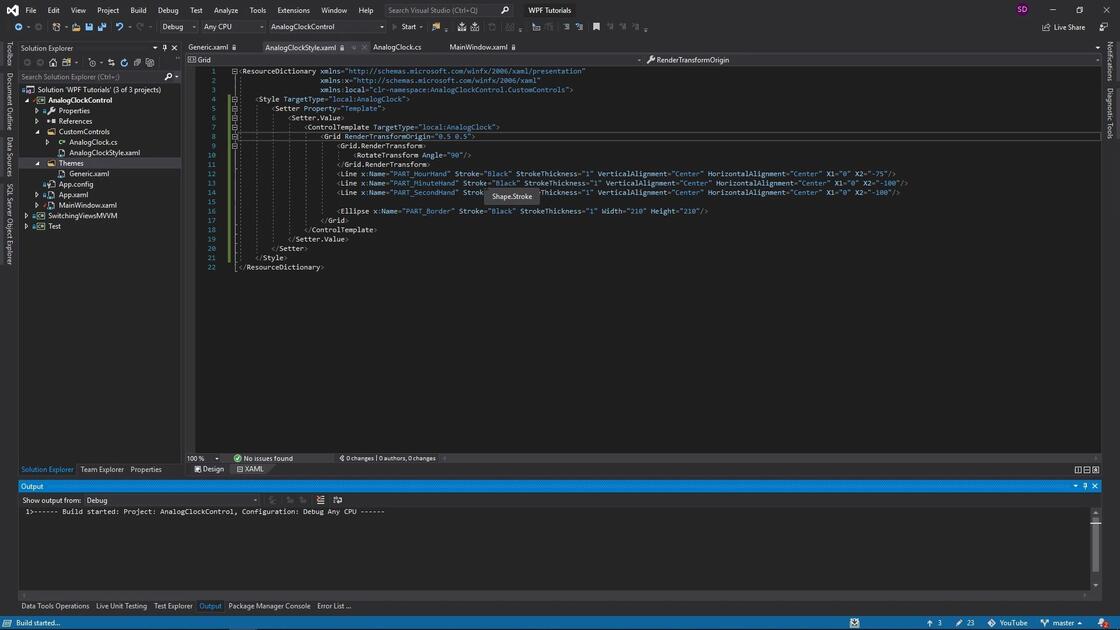This screenshot has width=1120, height=630.
Task: Navigate backward with the toolbar arrow
Action: pos(18,27)
